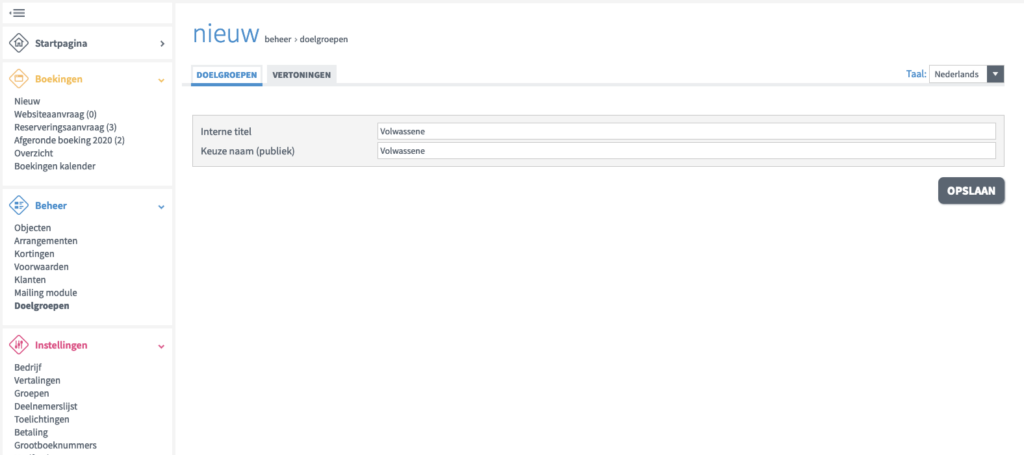This screenshot has width=1024, height=455.
Task: Open Vertalingen settings
Action: [37, 381]
